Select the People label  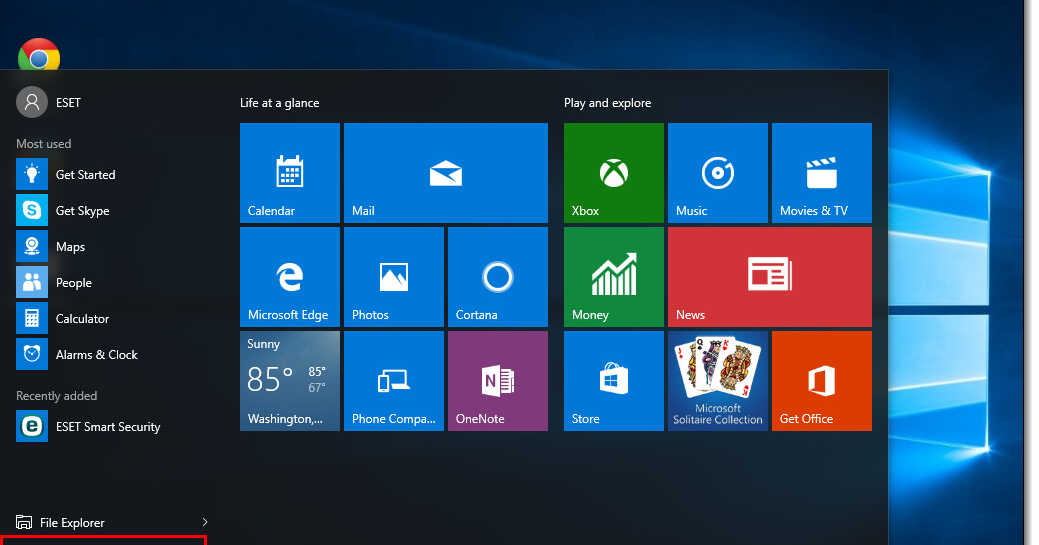[74, 283]
